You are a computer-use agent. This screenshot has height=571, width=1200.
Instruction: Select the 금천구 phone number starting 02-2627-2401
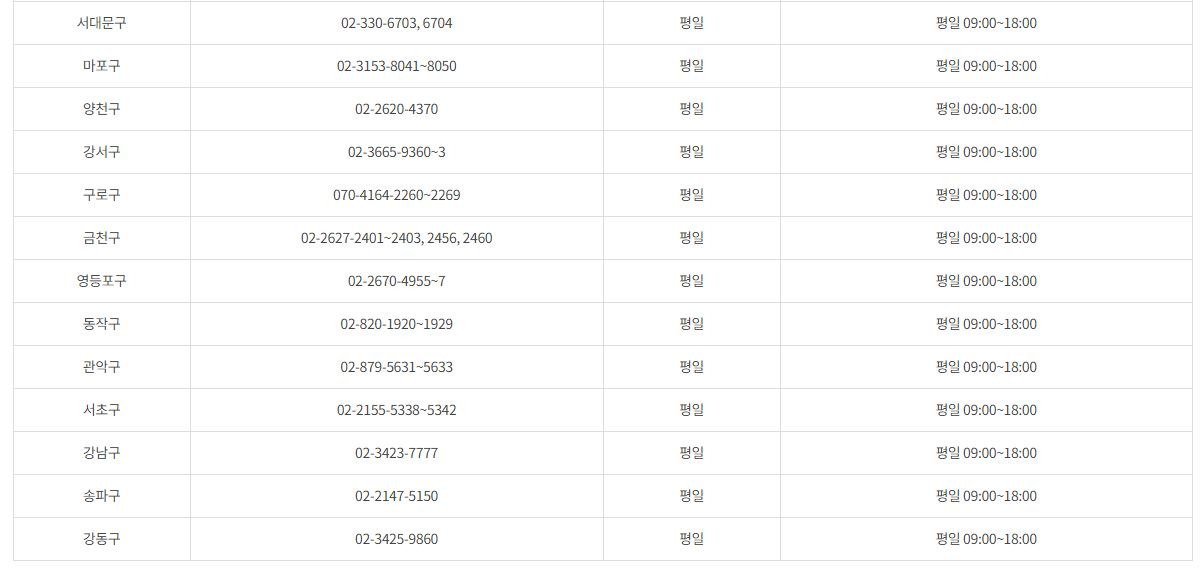click(x=397, y=238)
